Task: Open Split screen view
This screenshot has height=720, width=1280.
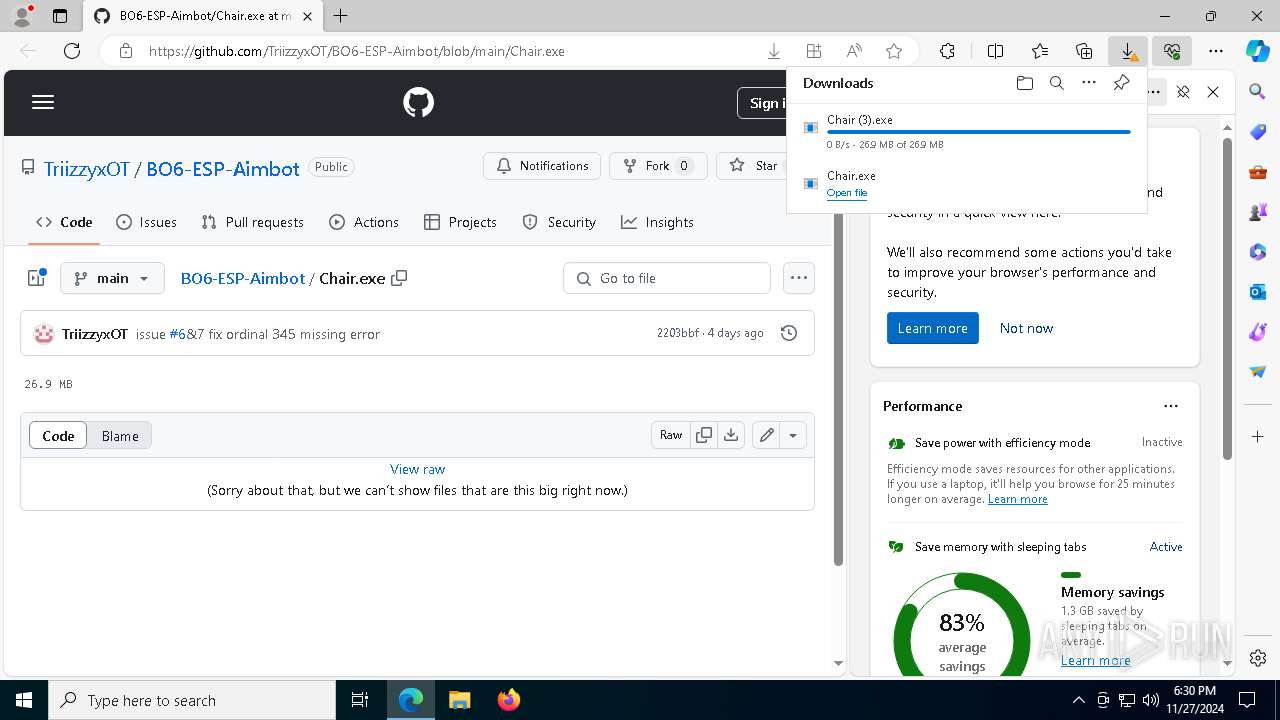Action: pos(995,51)
